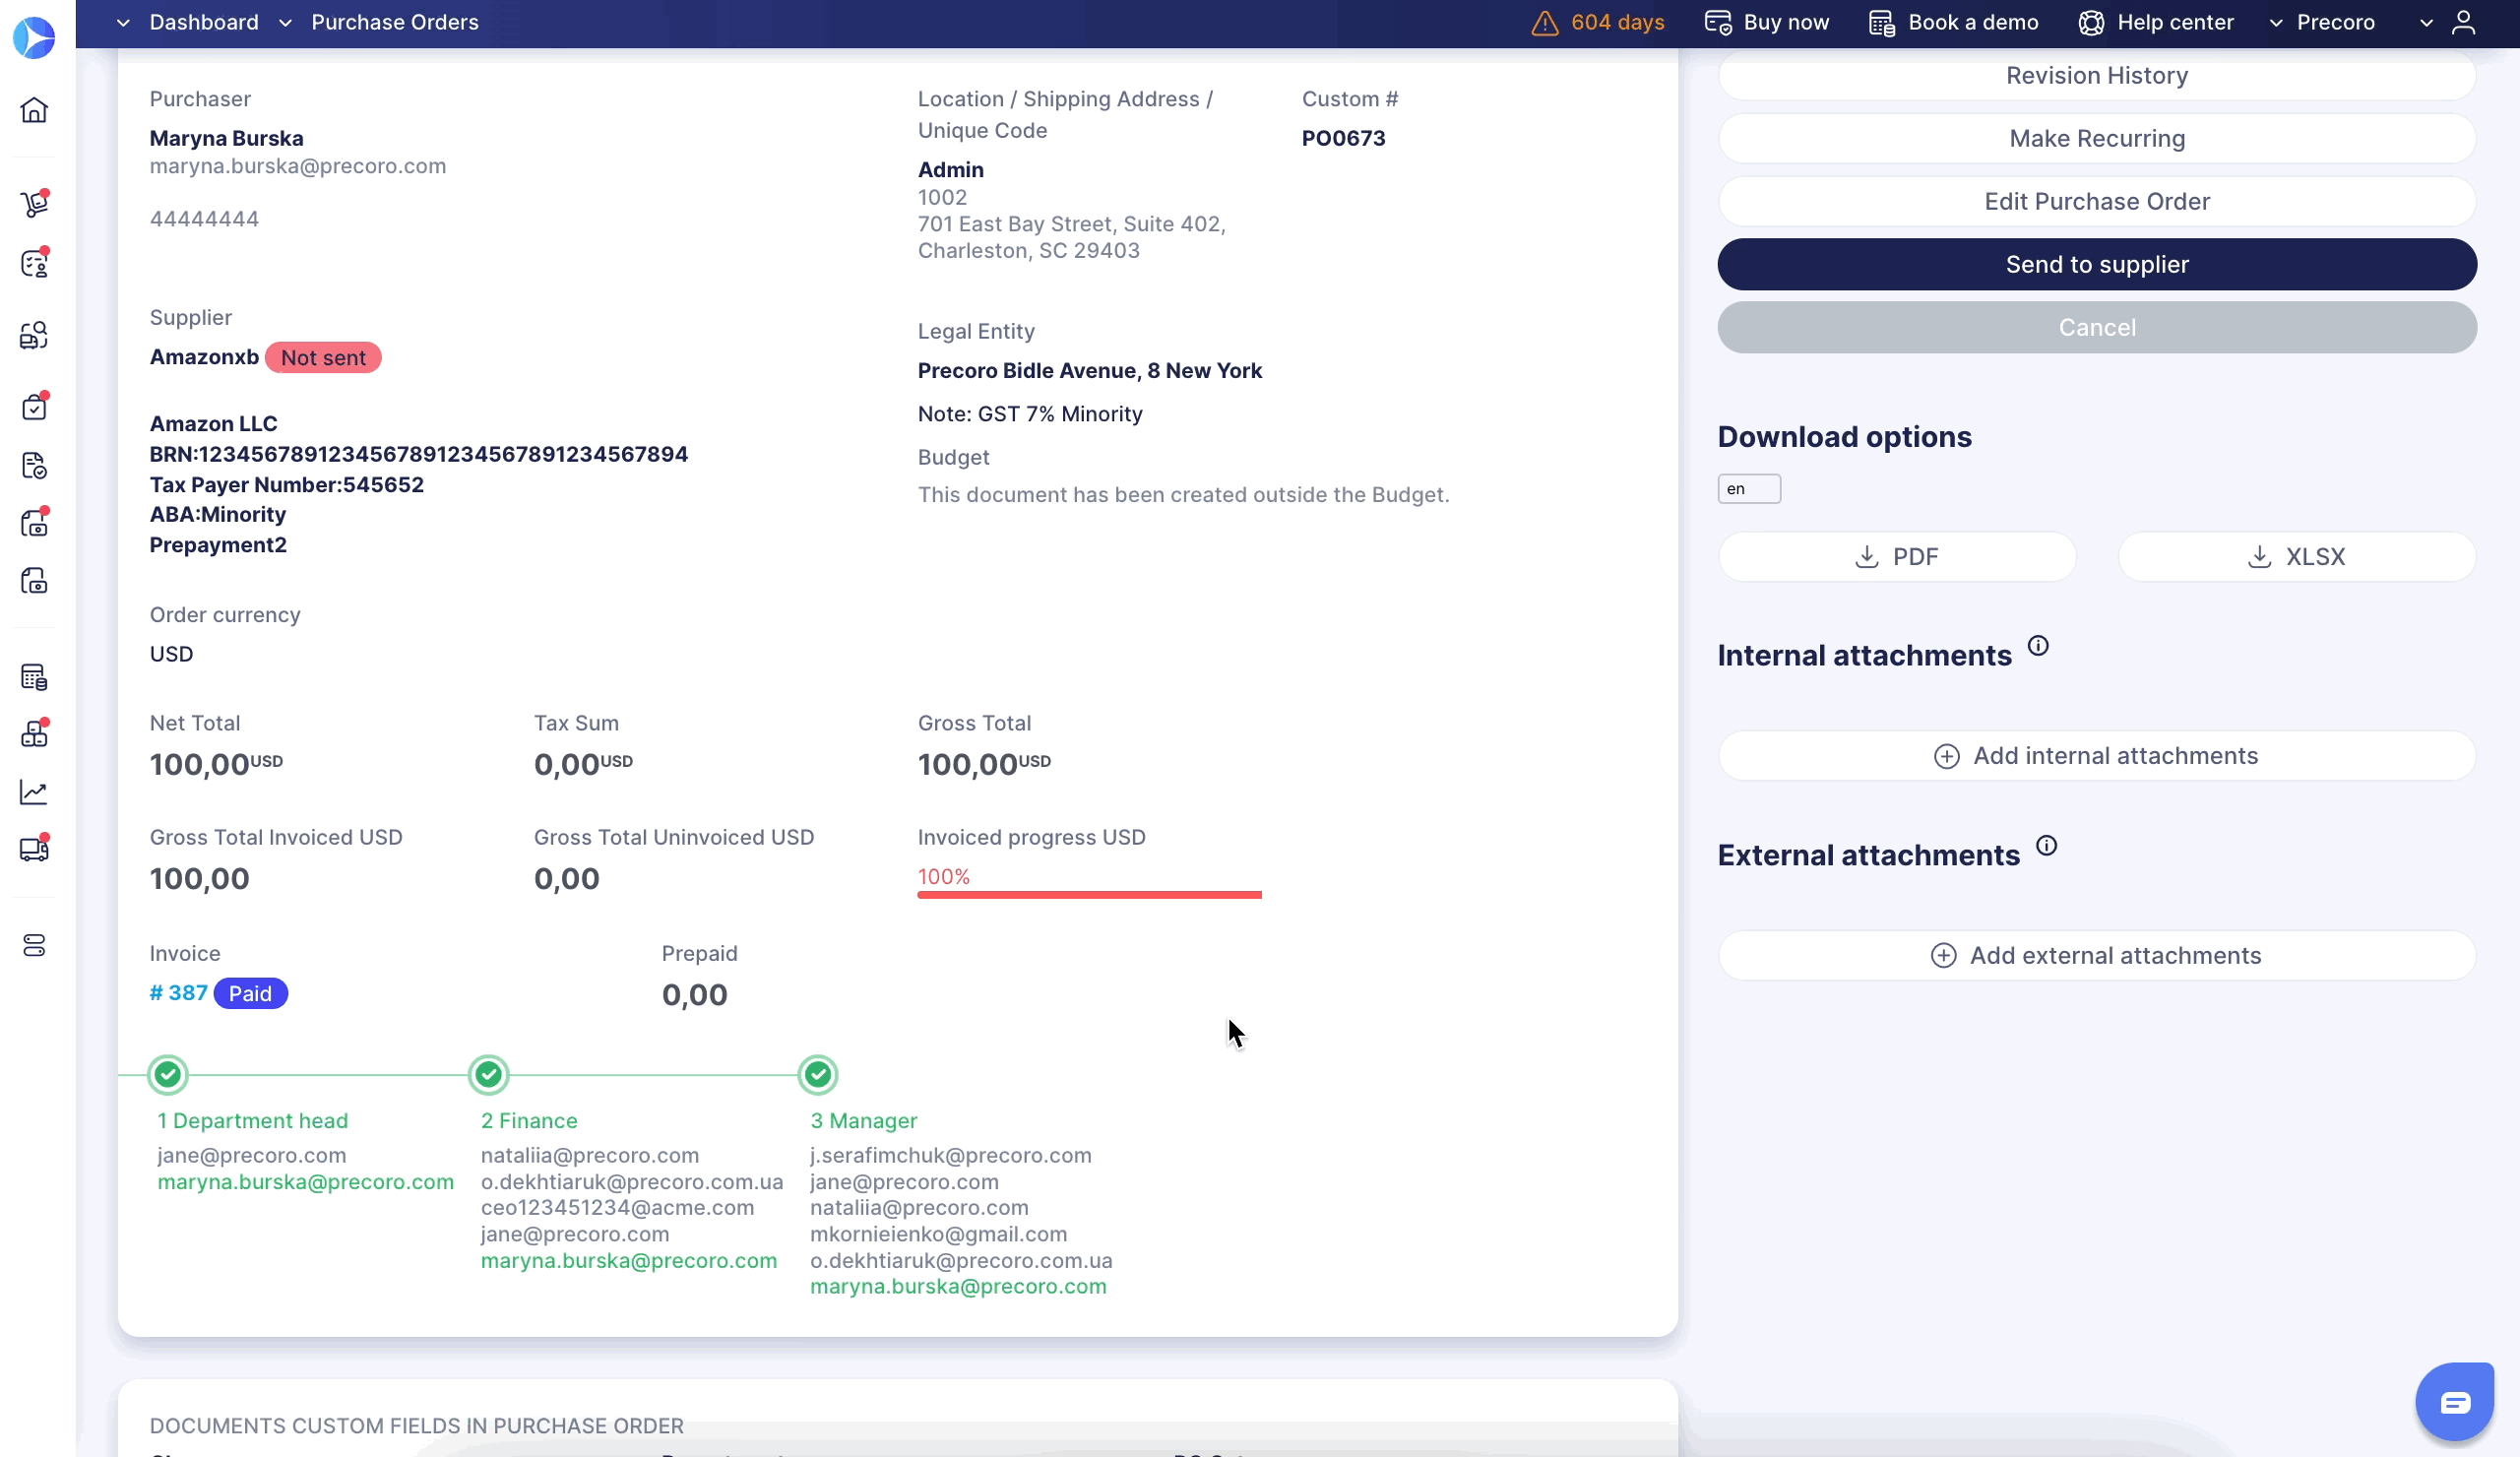Open the payment file icon with red dot

(34, 522)
